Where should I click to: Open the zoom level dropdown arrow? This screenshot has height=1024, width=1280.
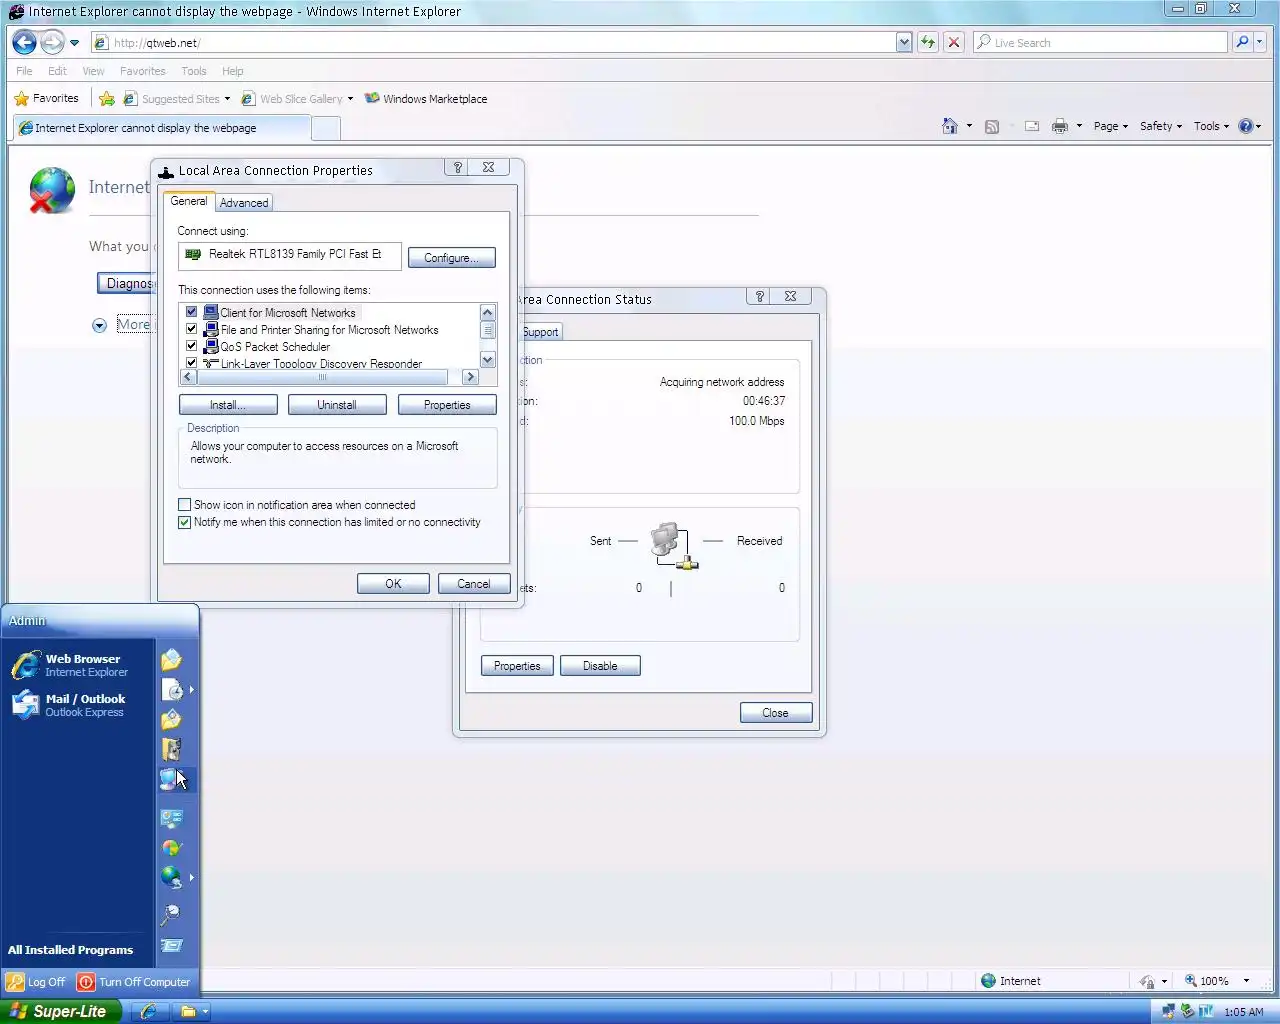tap(1246, 981)
